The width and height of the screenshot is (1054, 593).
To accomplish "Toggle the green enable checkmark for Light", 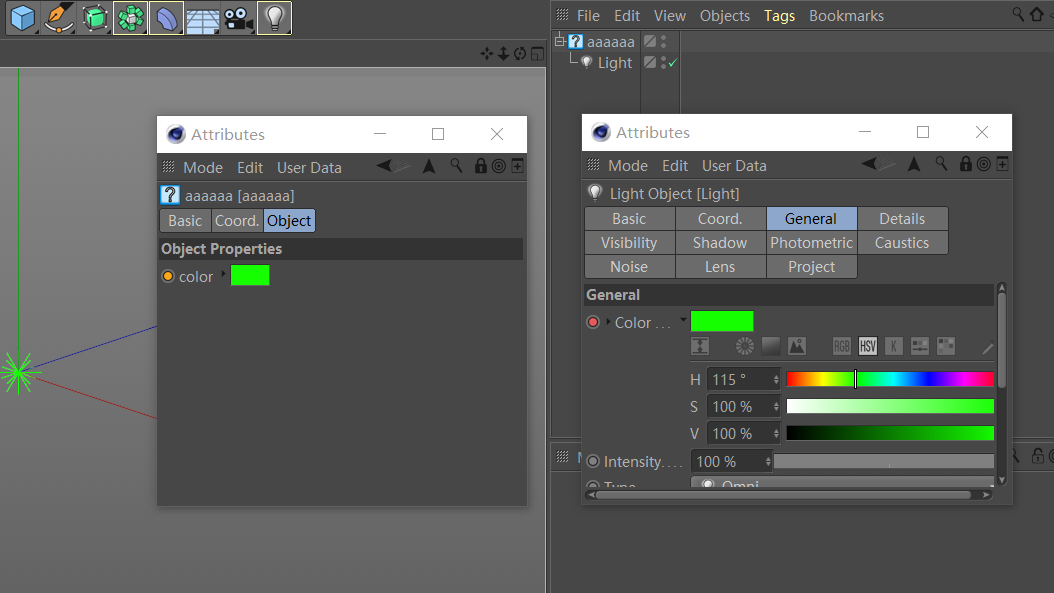I will (x=673, y=62).
